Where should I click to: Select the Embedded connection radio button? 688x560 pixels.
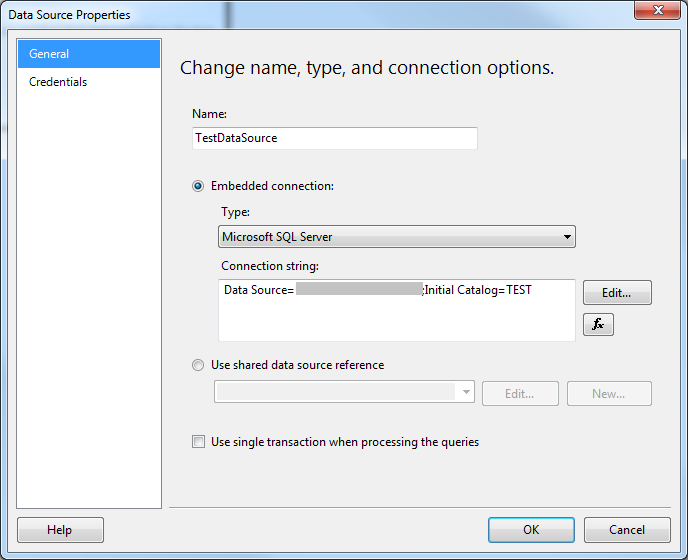point(198,186)
